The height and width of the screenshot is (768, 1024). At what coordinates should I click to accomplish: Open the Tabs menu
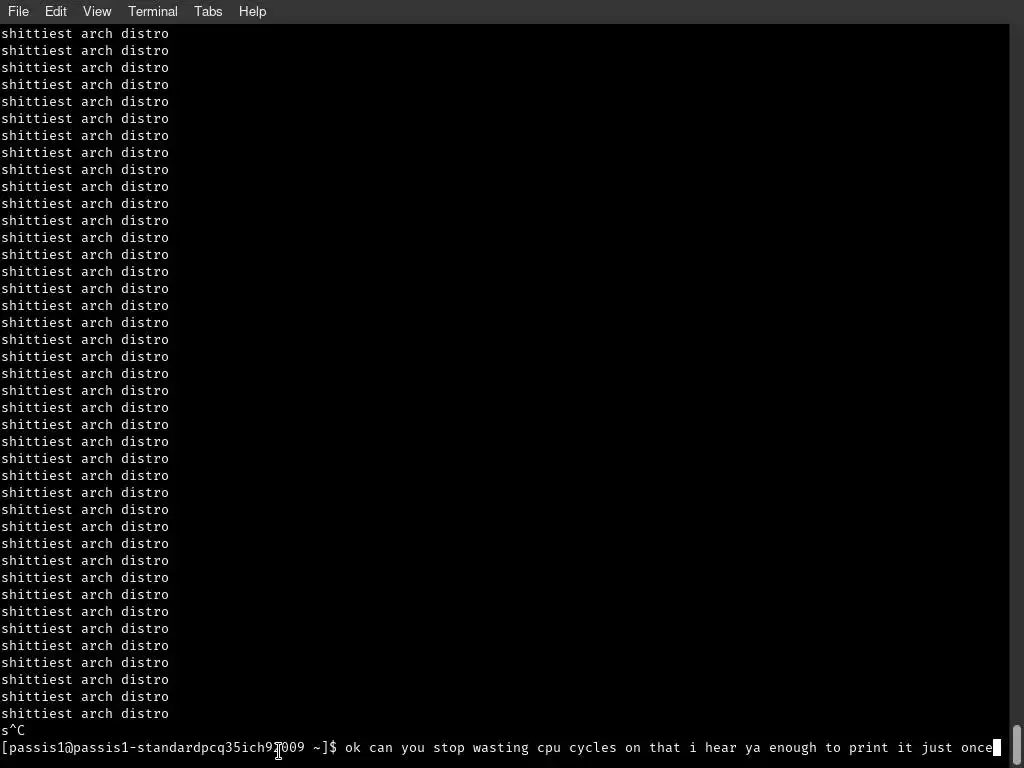click(x=208, y=11)
